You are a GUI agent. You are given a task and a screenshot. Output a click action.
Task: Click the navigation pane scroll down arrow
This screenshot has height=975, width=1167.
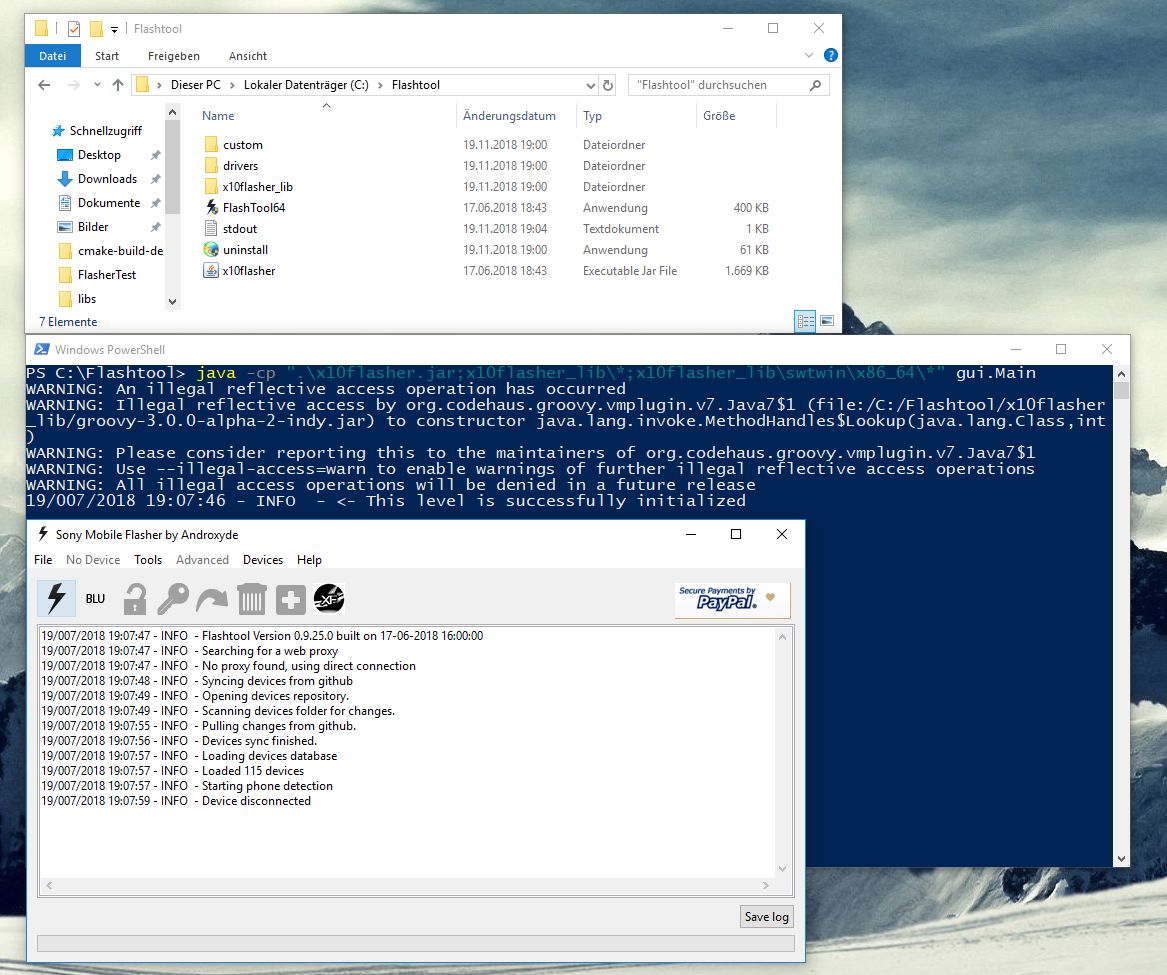(173, 301)
